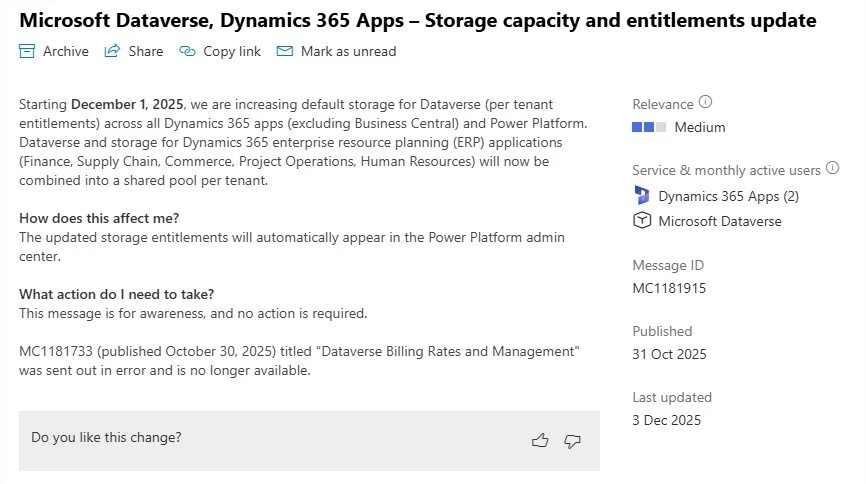The image size is (866, 484).
Task: Click the thumbs up icon
Action: 540,440
